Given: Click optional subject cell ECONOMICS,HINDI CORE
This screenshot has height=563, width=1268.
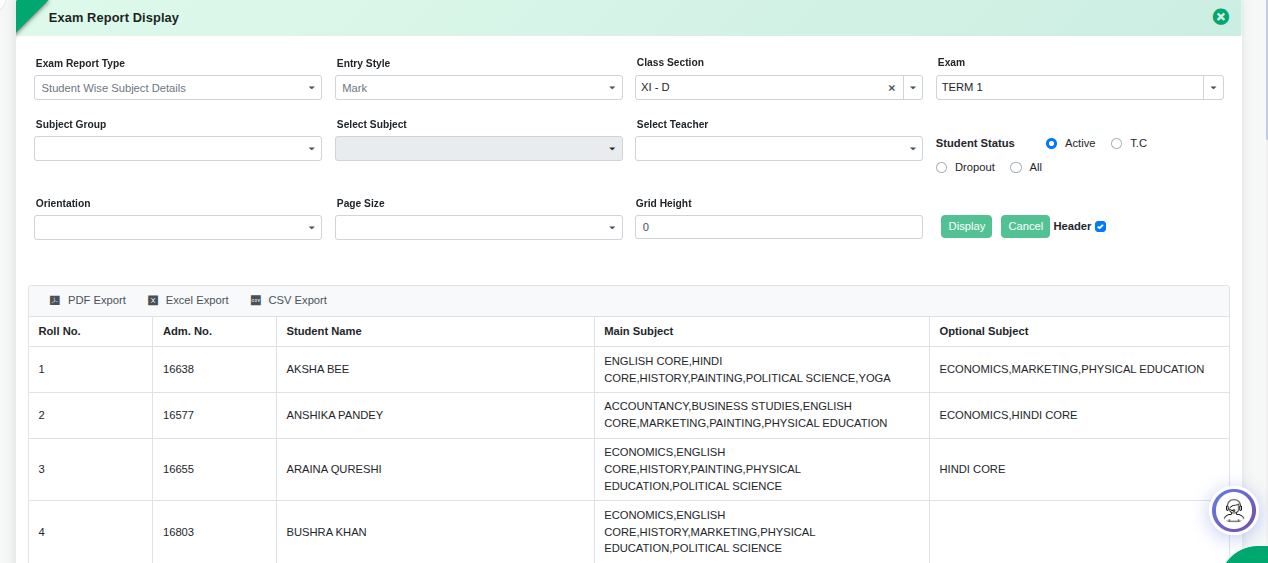Looking at the screenshot, I should pos(1079,416).
